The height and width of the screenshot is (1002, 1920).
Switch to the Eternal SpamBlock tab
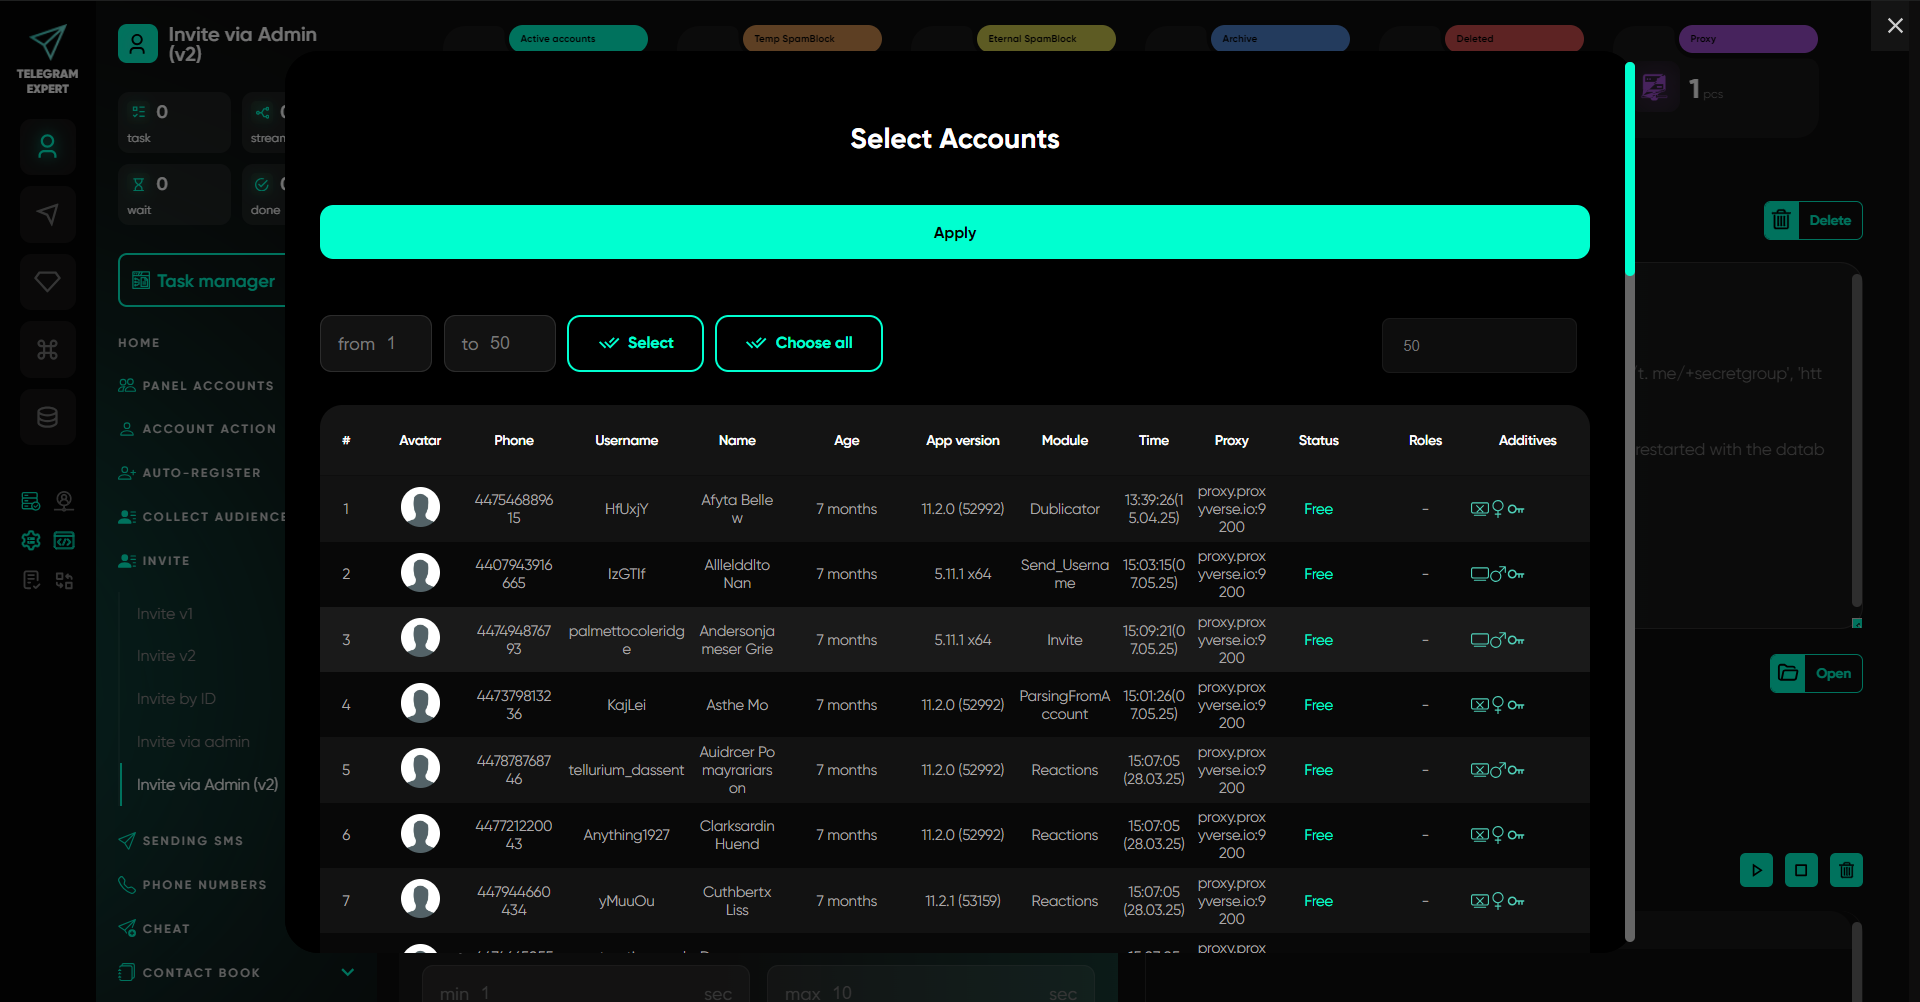click(1045, 39)
